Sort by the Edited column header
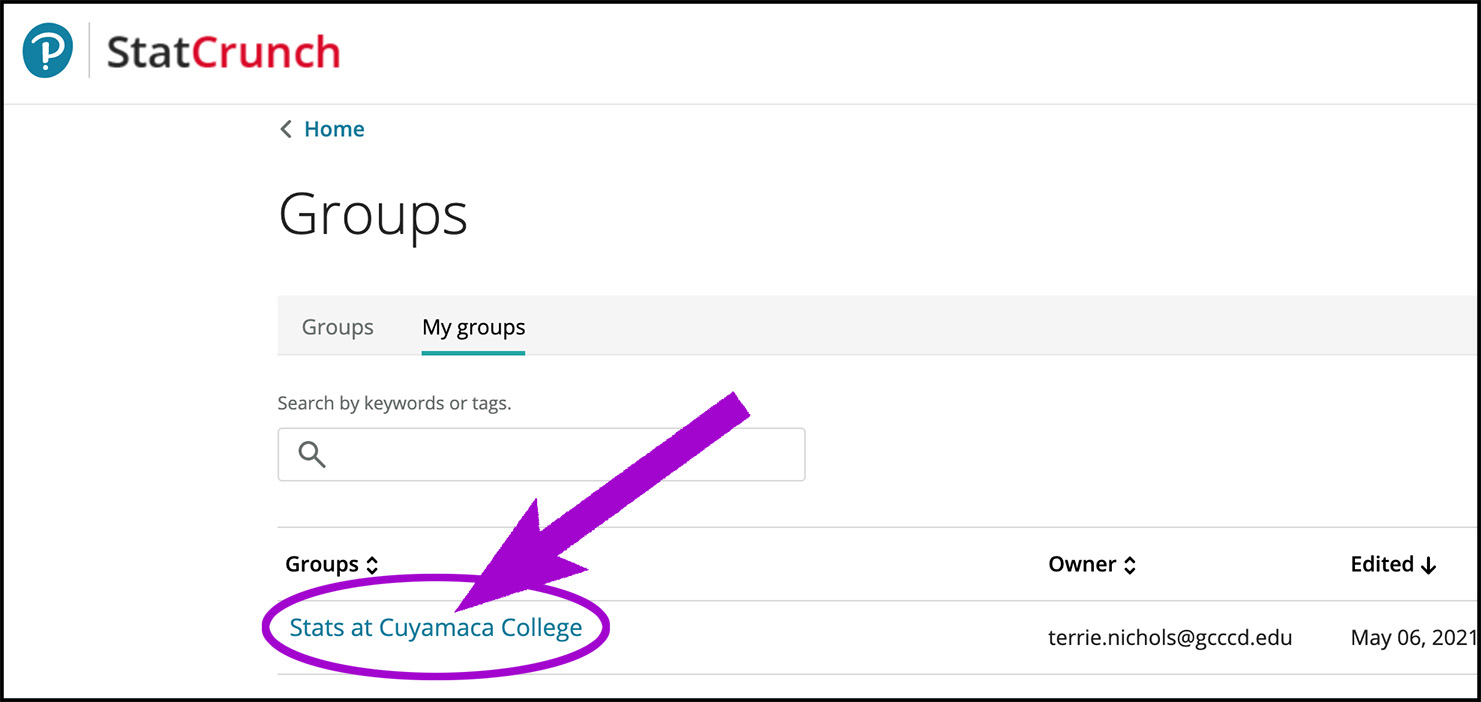This screenshot has width=1481, height=702. click(1382, 564)
